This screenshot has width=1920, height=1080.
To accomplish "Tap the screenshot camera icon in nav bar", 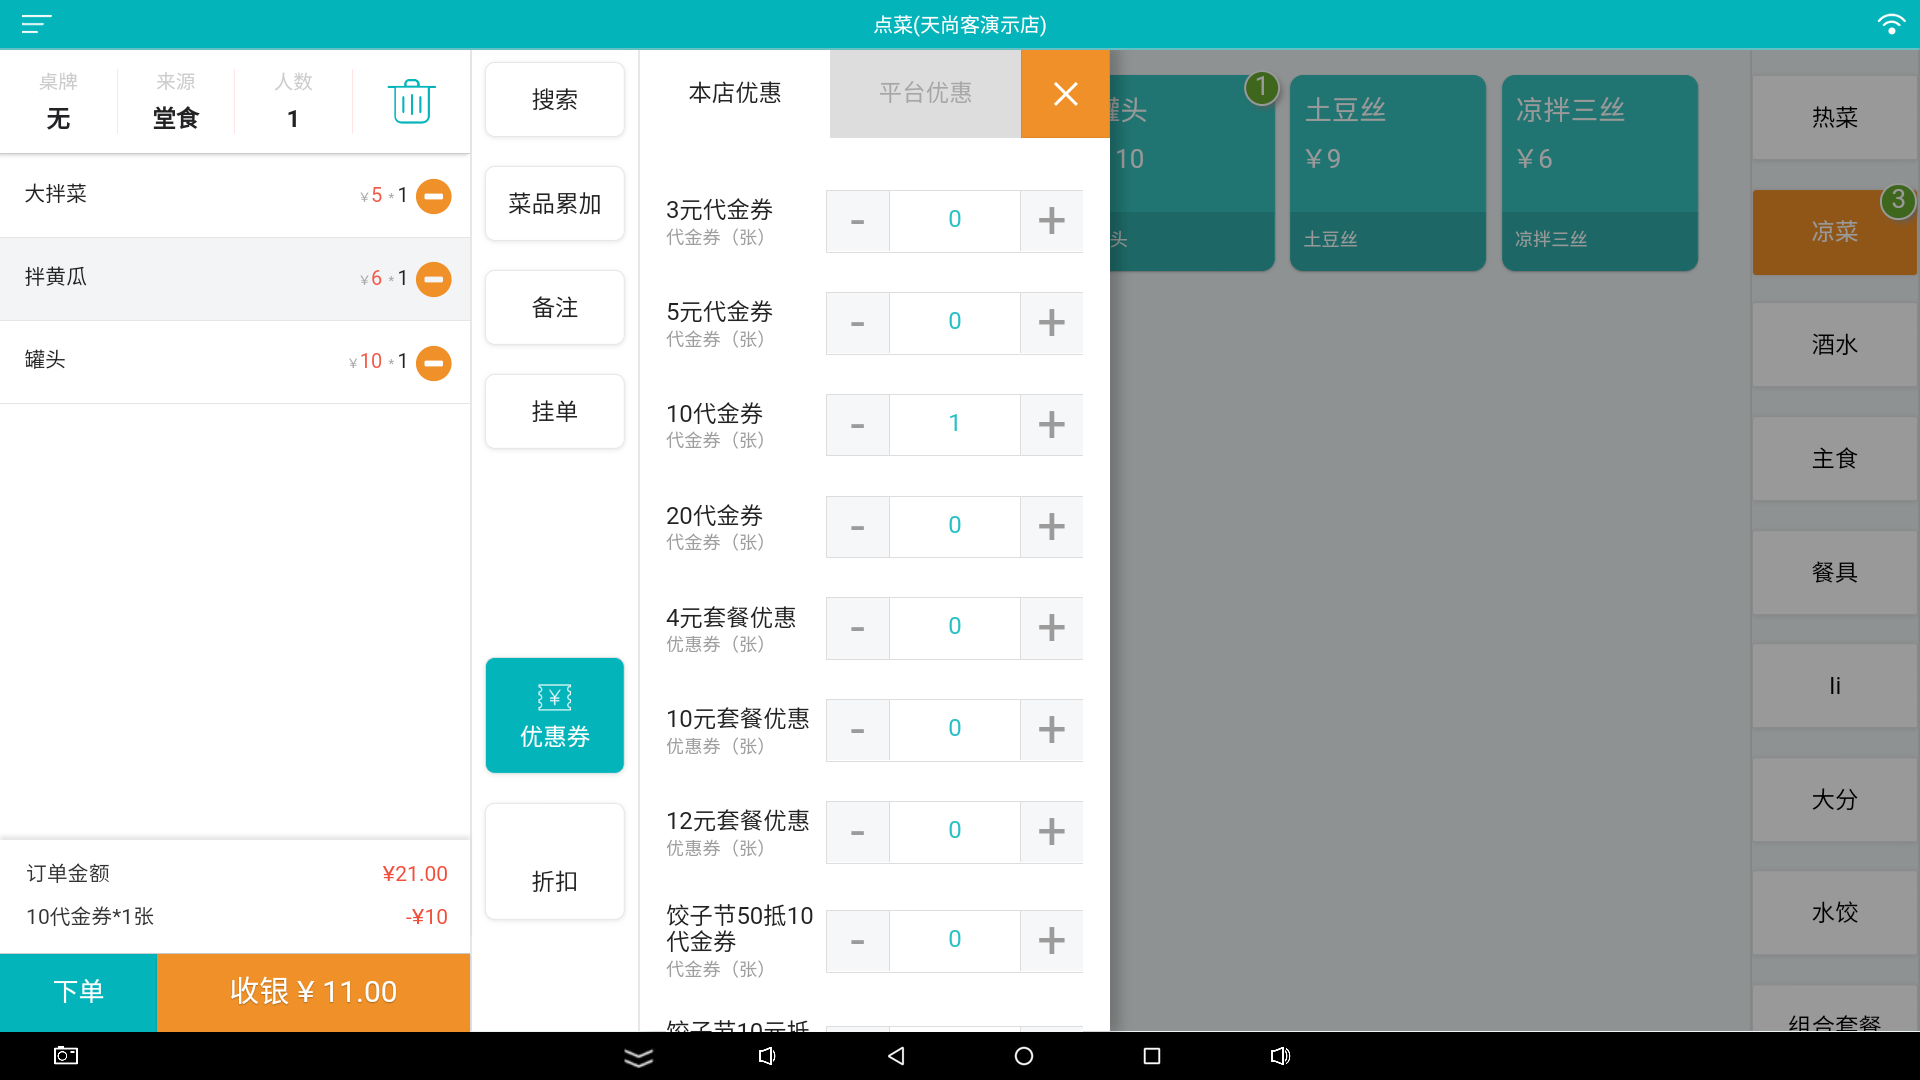I will tap(66, 1056).
